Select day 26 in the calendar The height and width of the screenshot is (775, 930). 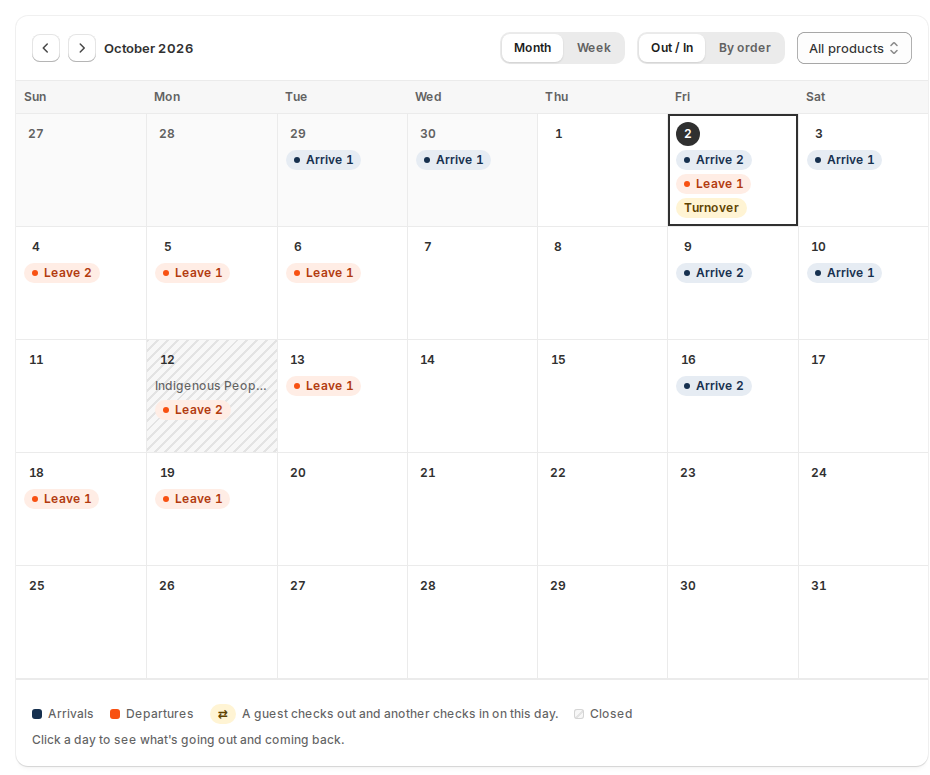(212, 622)
